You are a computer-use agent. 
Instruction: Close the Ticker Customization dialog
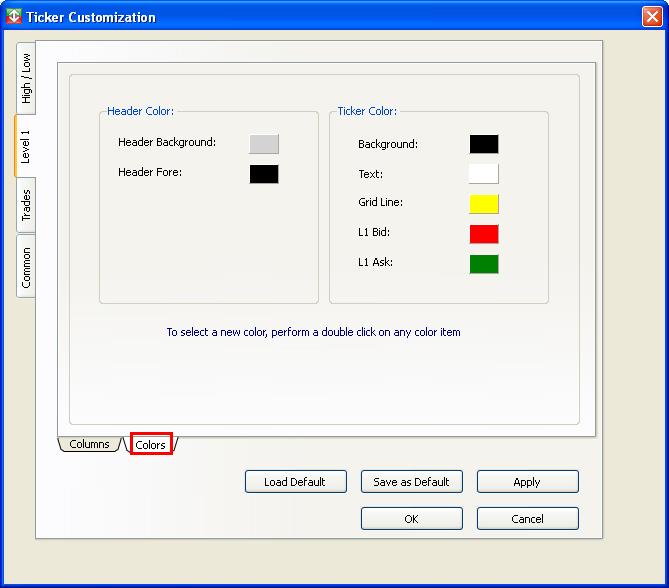tap(652, 16)
